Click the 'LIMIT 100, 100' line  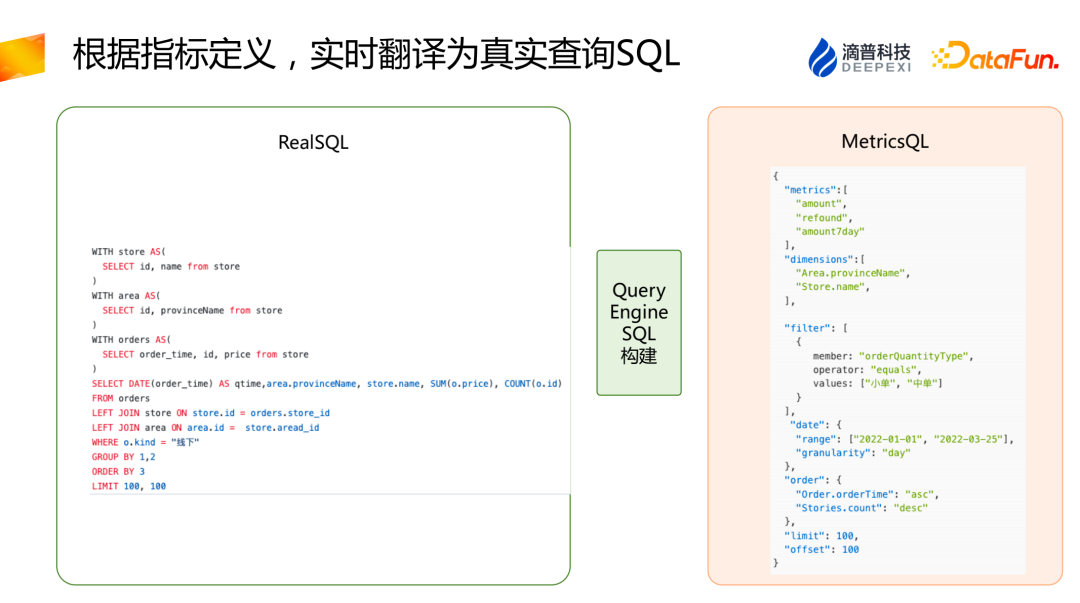click(x=129, y=486)
